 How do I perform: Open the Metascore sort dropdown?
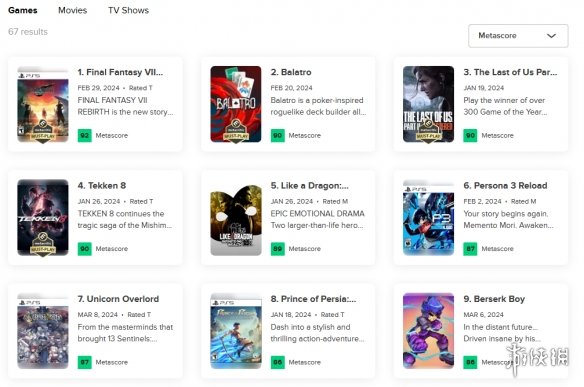[x=518, y=36]
